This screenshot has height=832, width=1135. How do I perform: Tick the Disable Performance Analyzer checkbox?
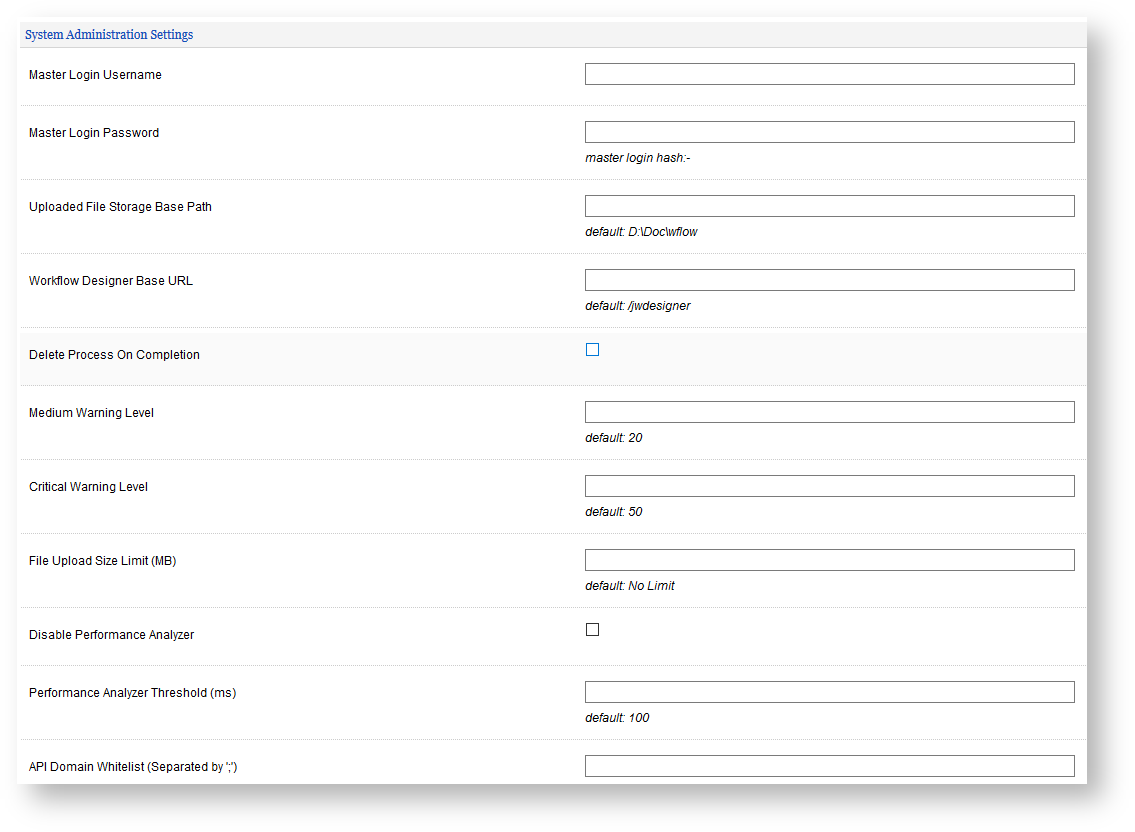[x=592, y=630]
